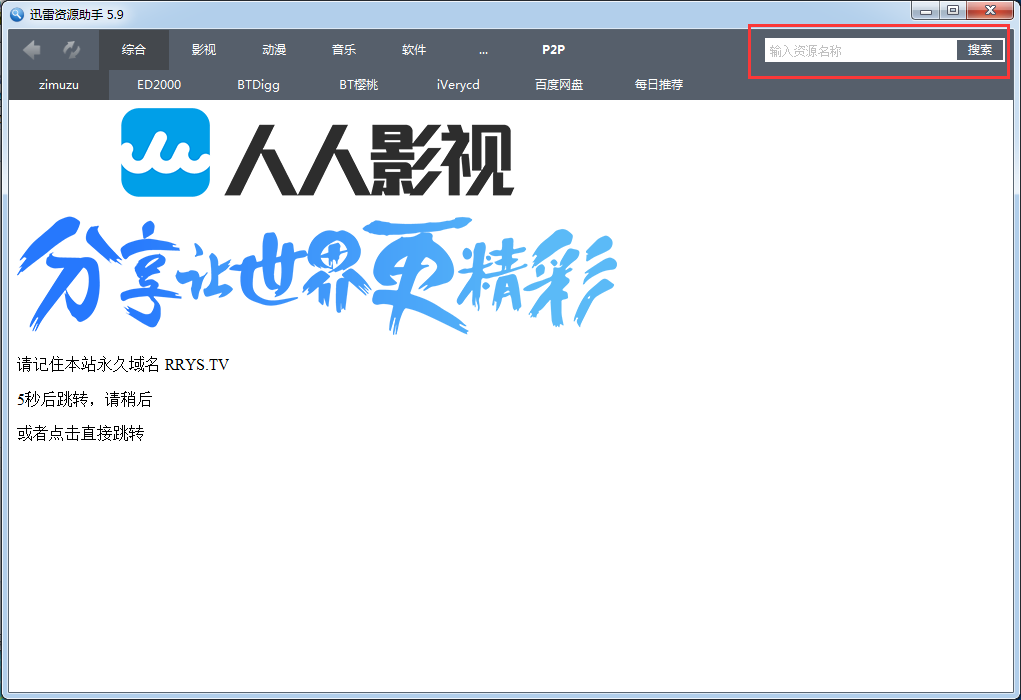Open the 百度网盘 source
This screenshot has height=700, width=1021.
(558, 85)
